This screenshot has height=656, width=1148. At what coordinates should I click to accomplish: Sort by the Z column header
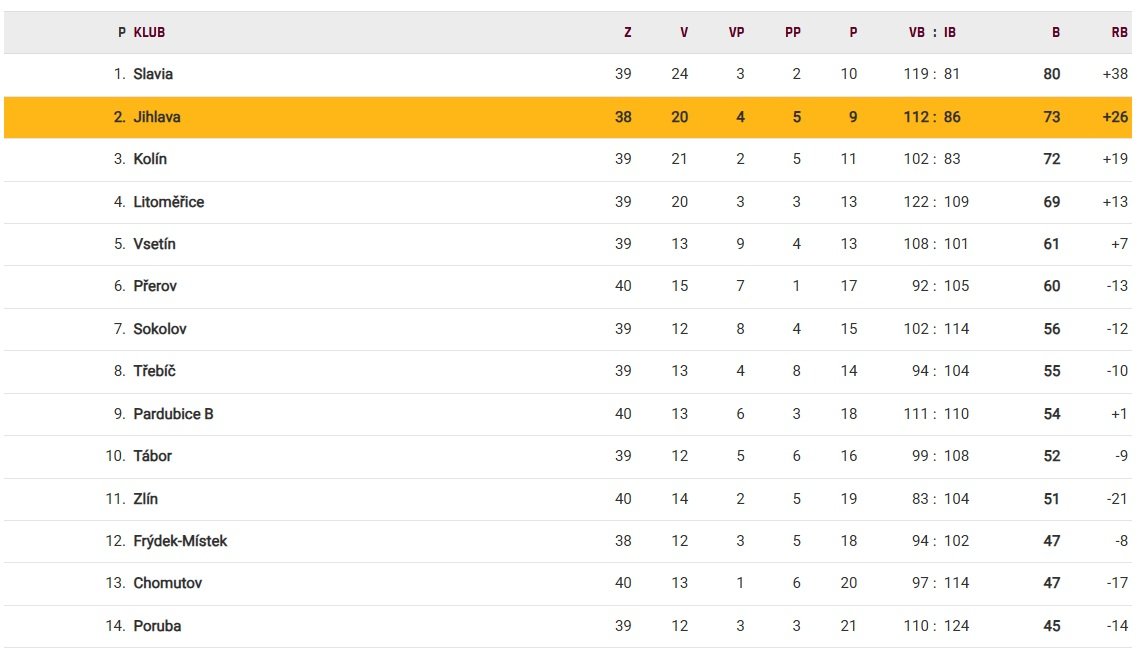627,32
